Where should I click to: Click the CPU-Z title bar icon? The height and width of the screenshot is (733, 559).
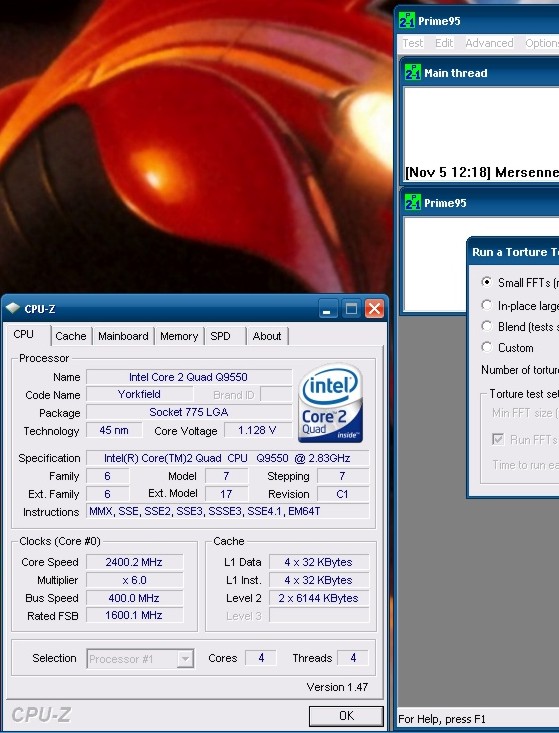(13, 309)
